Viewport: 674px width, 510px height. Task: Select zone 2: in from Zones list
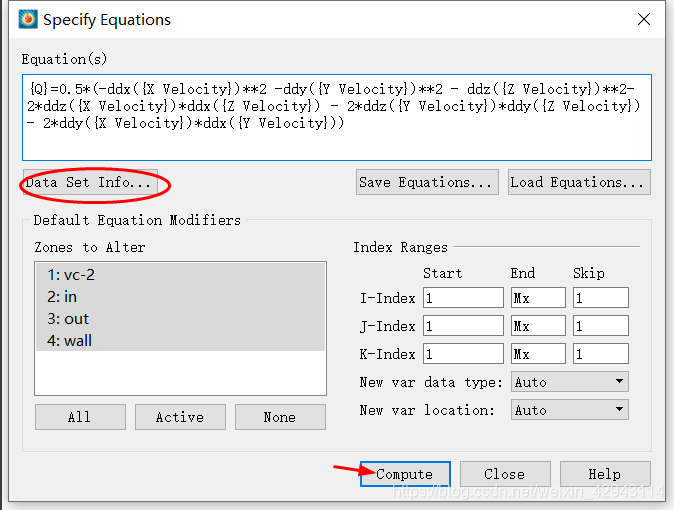(x=181, y=296)
